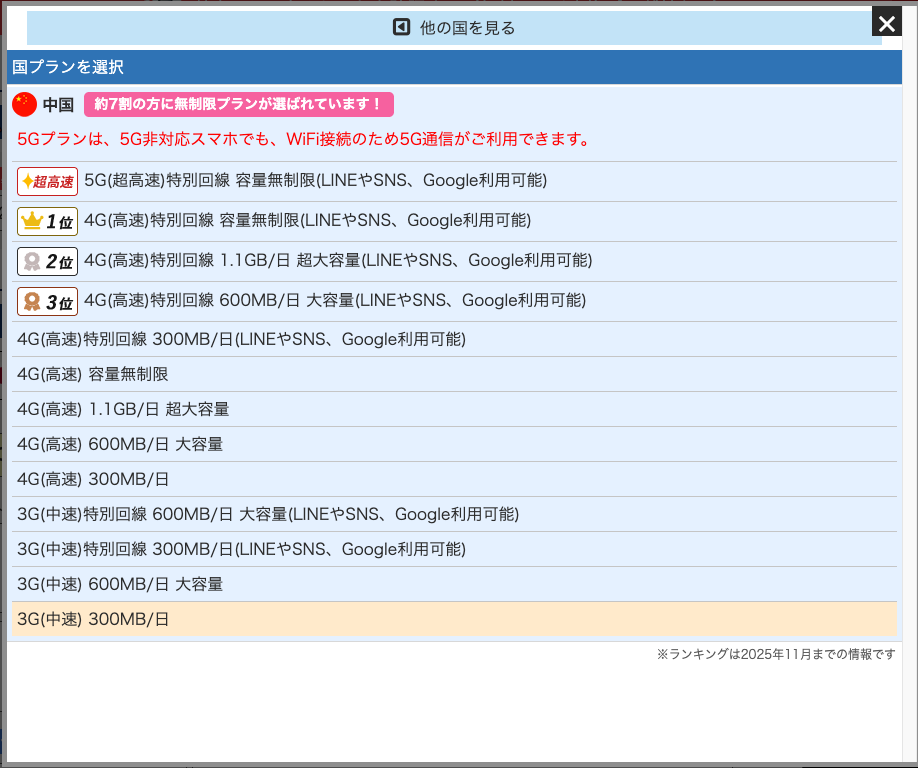Select the 4G(高速) 600MB/日 大容量 plan

pyautogui.click(x=120, y=444)
